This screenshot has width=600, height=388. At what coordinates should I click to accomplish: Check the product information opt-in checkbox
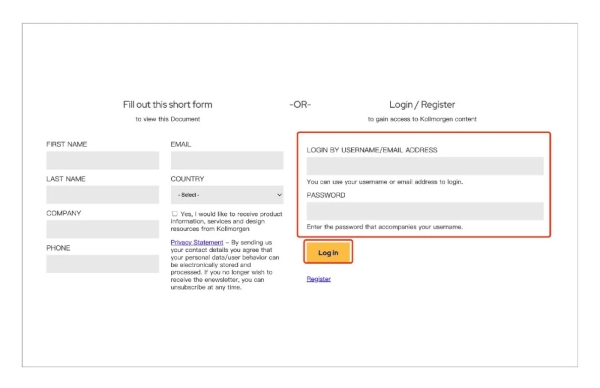(x=174, y=214)
